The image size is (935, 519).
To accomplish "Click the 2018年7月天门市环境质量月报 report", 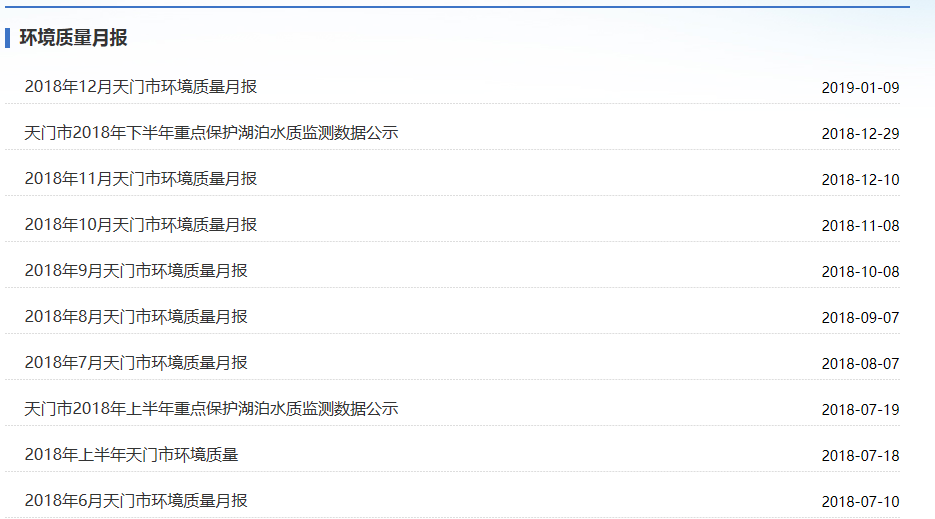I will click(x=136, y=363).
